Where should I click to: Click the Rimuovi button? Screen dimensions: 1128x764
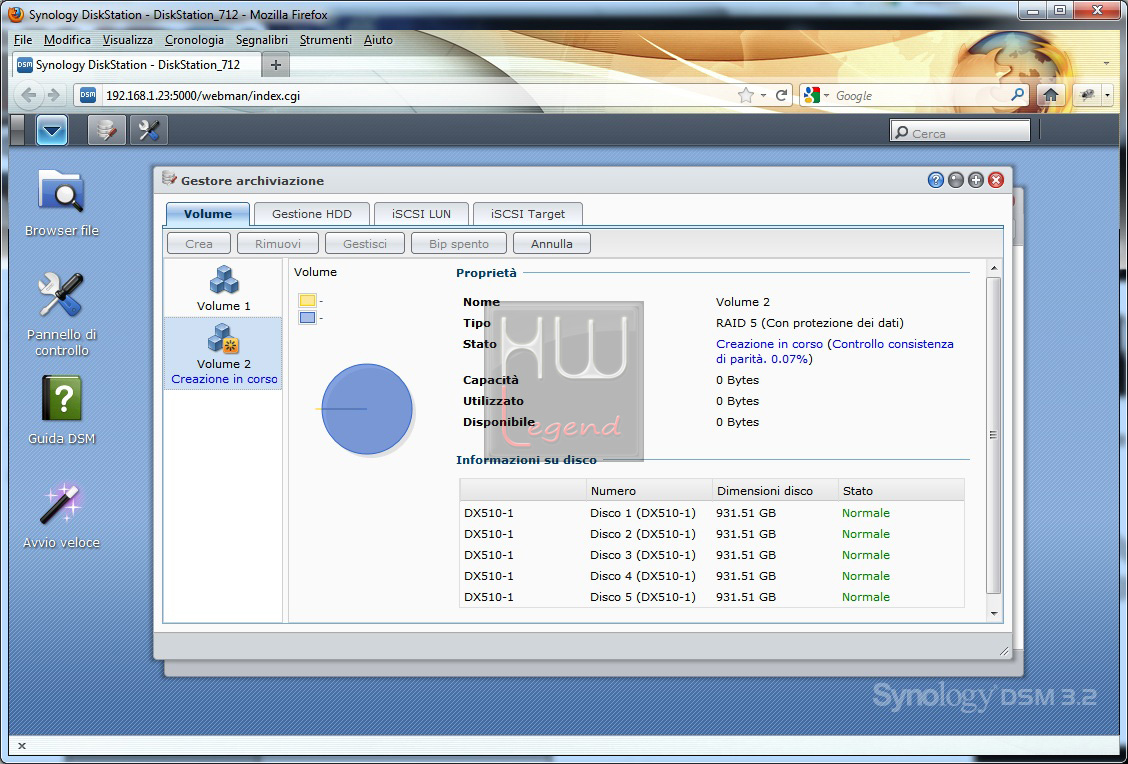[x=278, y=244]
